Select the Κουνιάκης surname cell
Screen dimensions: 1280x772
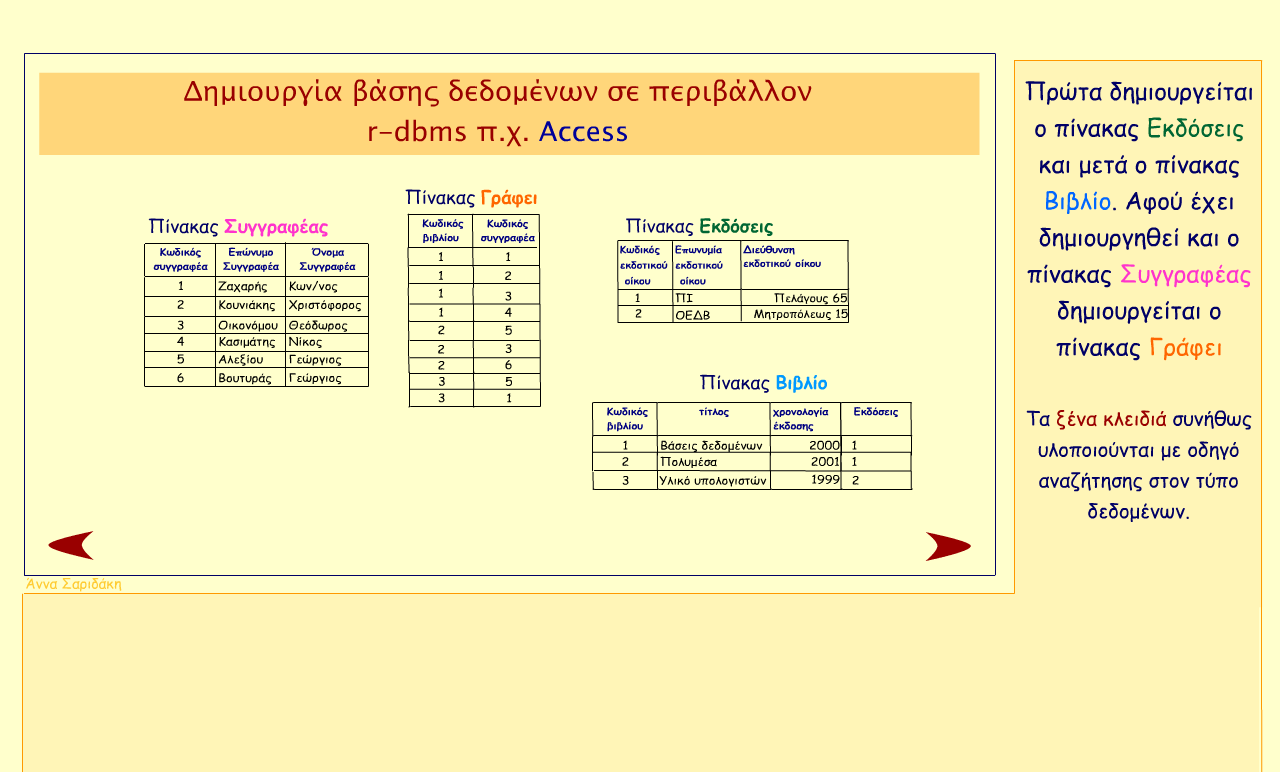click(246, 305)
